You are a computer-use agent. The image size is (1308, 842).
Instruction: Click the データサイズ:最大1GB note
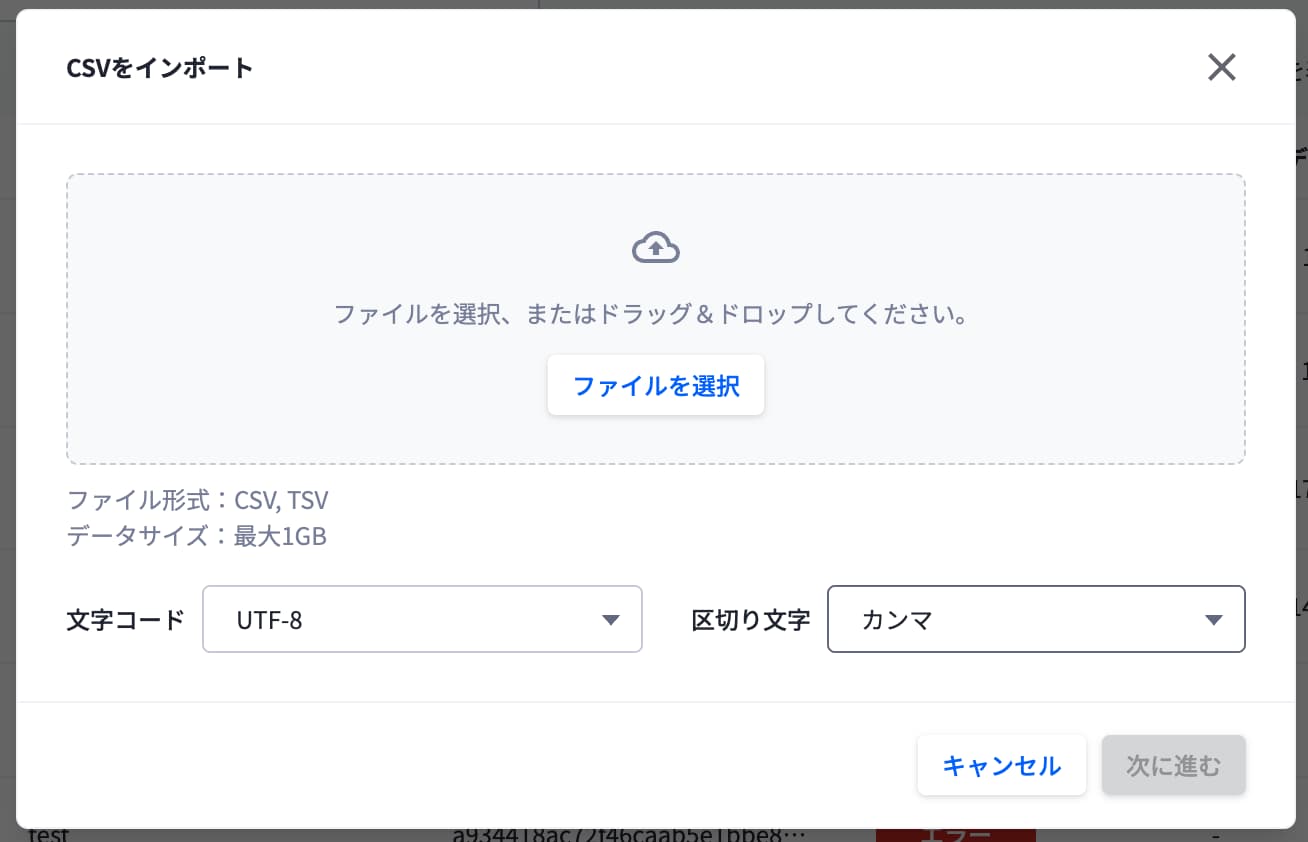[196, 536]
